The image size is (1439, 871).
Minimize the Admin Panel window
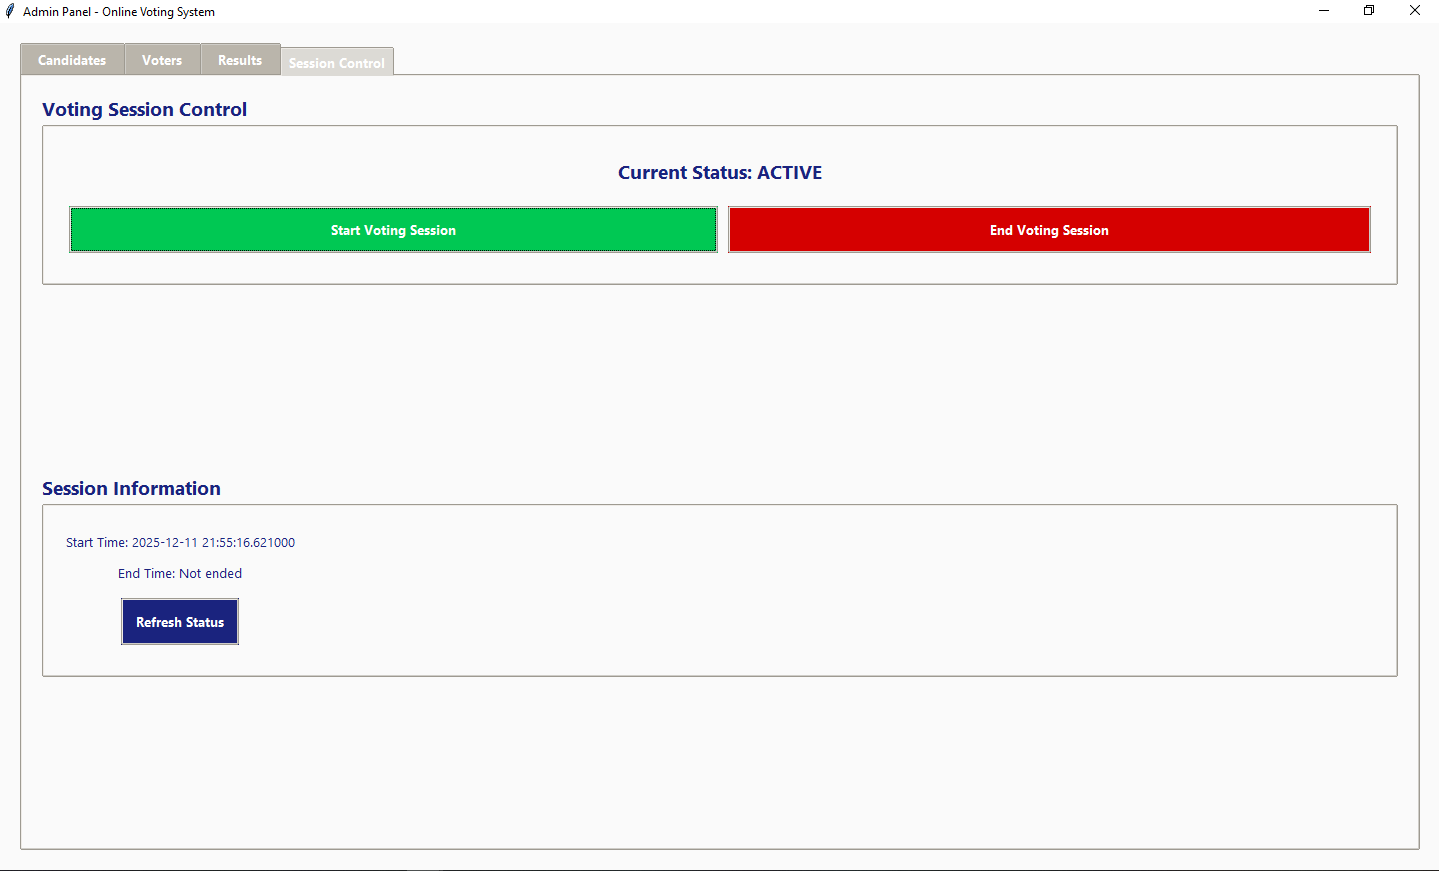[x=1324, y=10]
